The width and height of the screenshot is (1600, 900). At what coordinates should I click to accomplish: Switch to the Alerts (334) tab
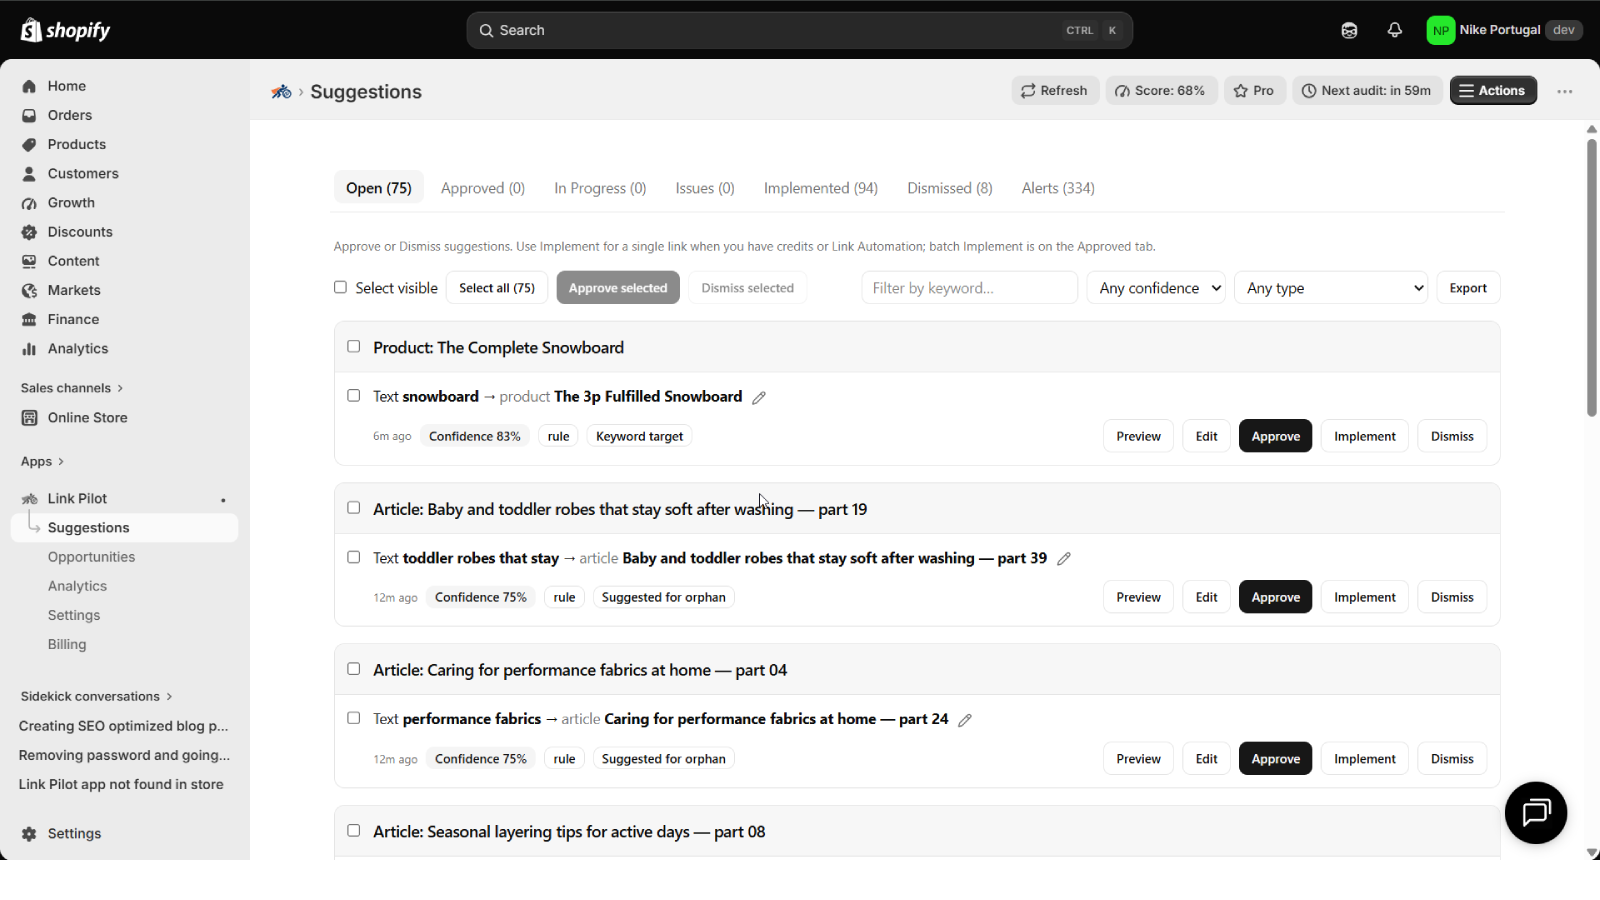coord(1058,188)
